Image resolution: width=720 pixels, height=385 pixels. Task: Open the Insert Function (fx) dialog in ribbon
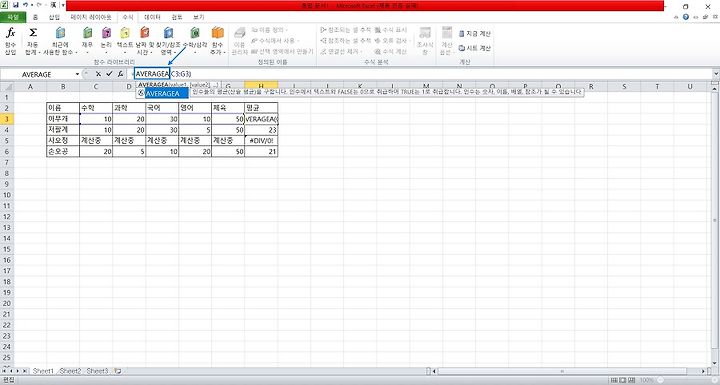pyautogui.click(x=10, y=41)
